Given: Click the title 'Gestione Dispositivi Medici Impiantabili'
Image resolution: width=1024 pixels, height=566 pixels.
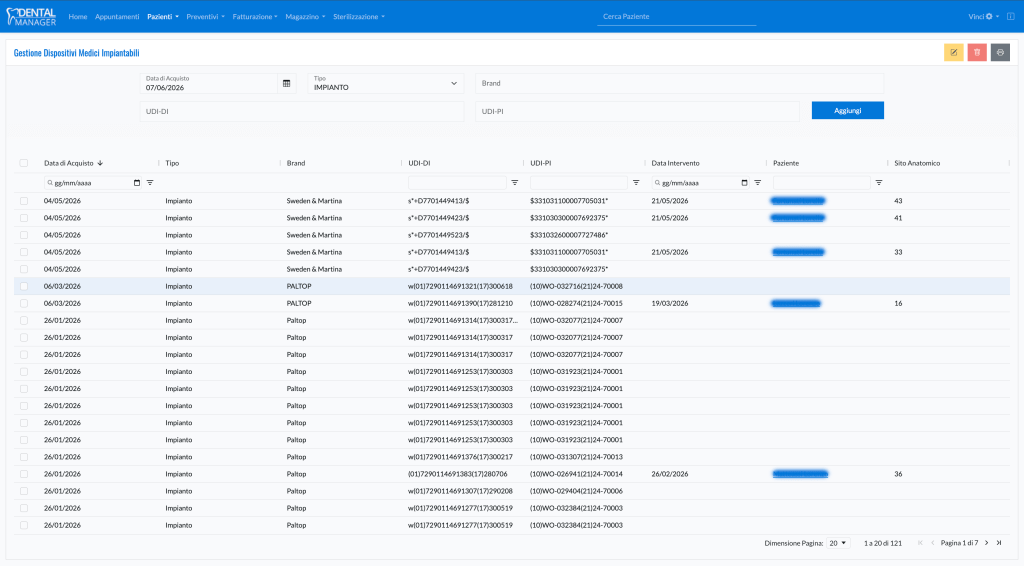Looking at the screenshot, I should 76,53.
